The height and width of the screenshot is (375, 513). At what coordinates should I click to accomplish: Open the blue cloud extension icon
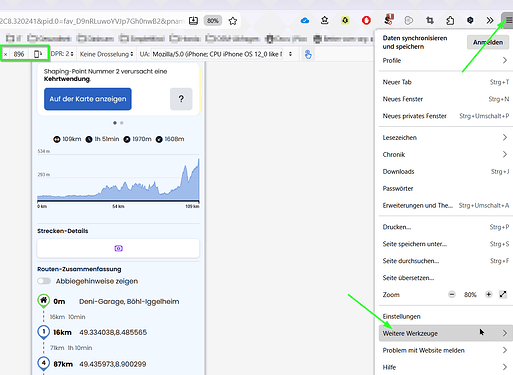[x=305, y=21]
